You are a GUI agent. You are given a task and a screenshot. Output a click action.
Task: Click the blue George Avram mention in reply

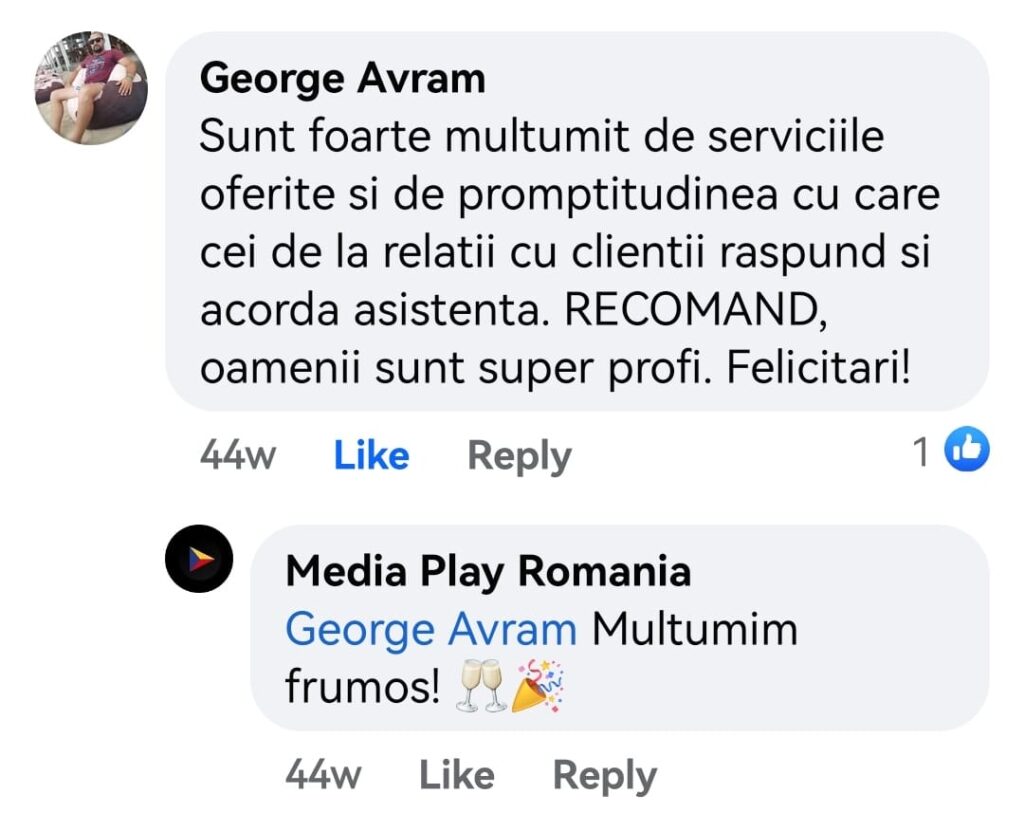click(x=431, y=630)
